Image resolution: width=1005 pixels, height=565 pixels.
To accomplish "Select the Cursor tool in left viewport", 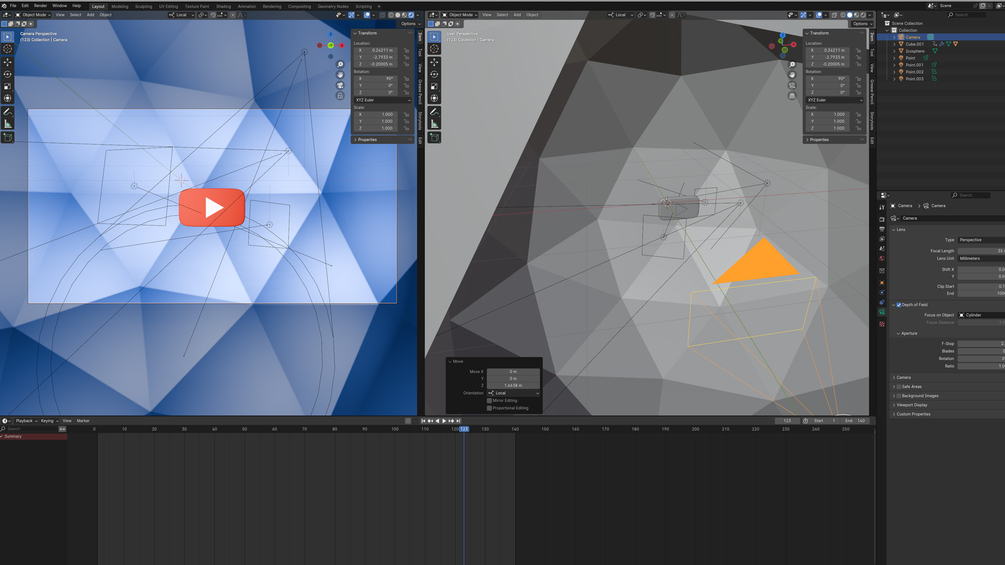I will (x=8, y=49).
